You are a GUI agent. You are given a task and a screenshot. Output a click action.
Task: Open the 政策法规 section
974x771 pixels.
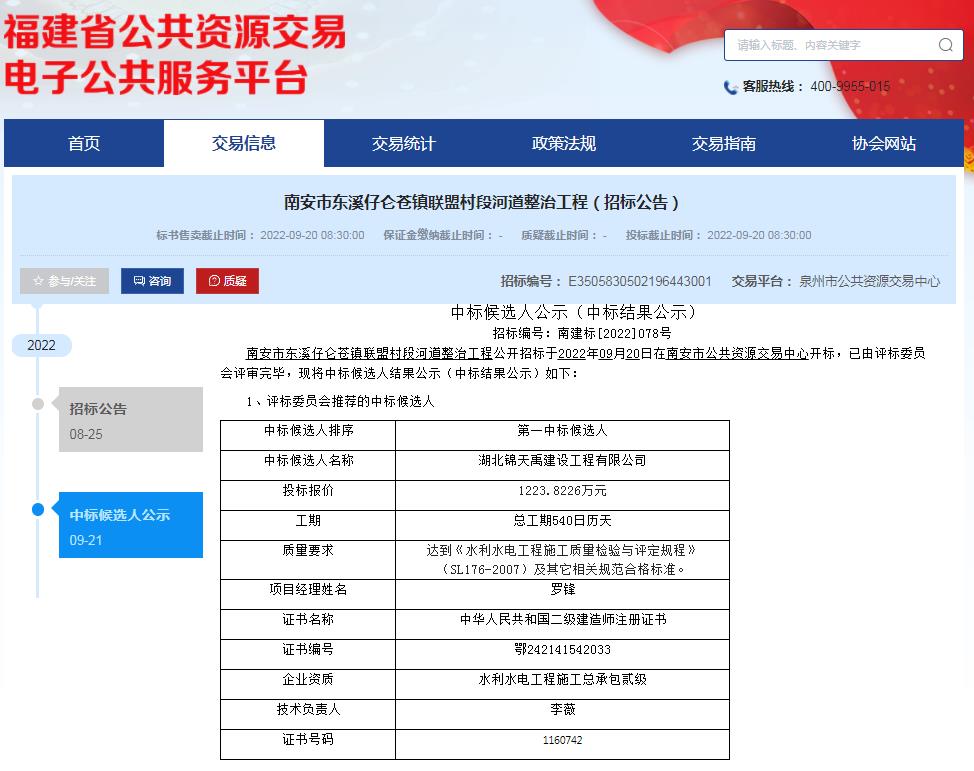tap(563, 143)
